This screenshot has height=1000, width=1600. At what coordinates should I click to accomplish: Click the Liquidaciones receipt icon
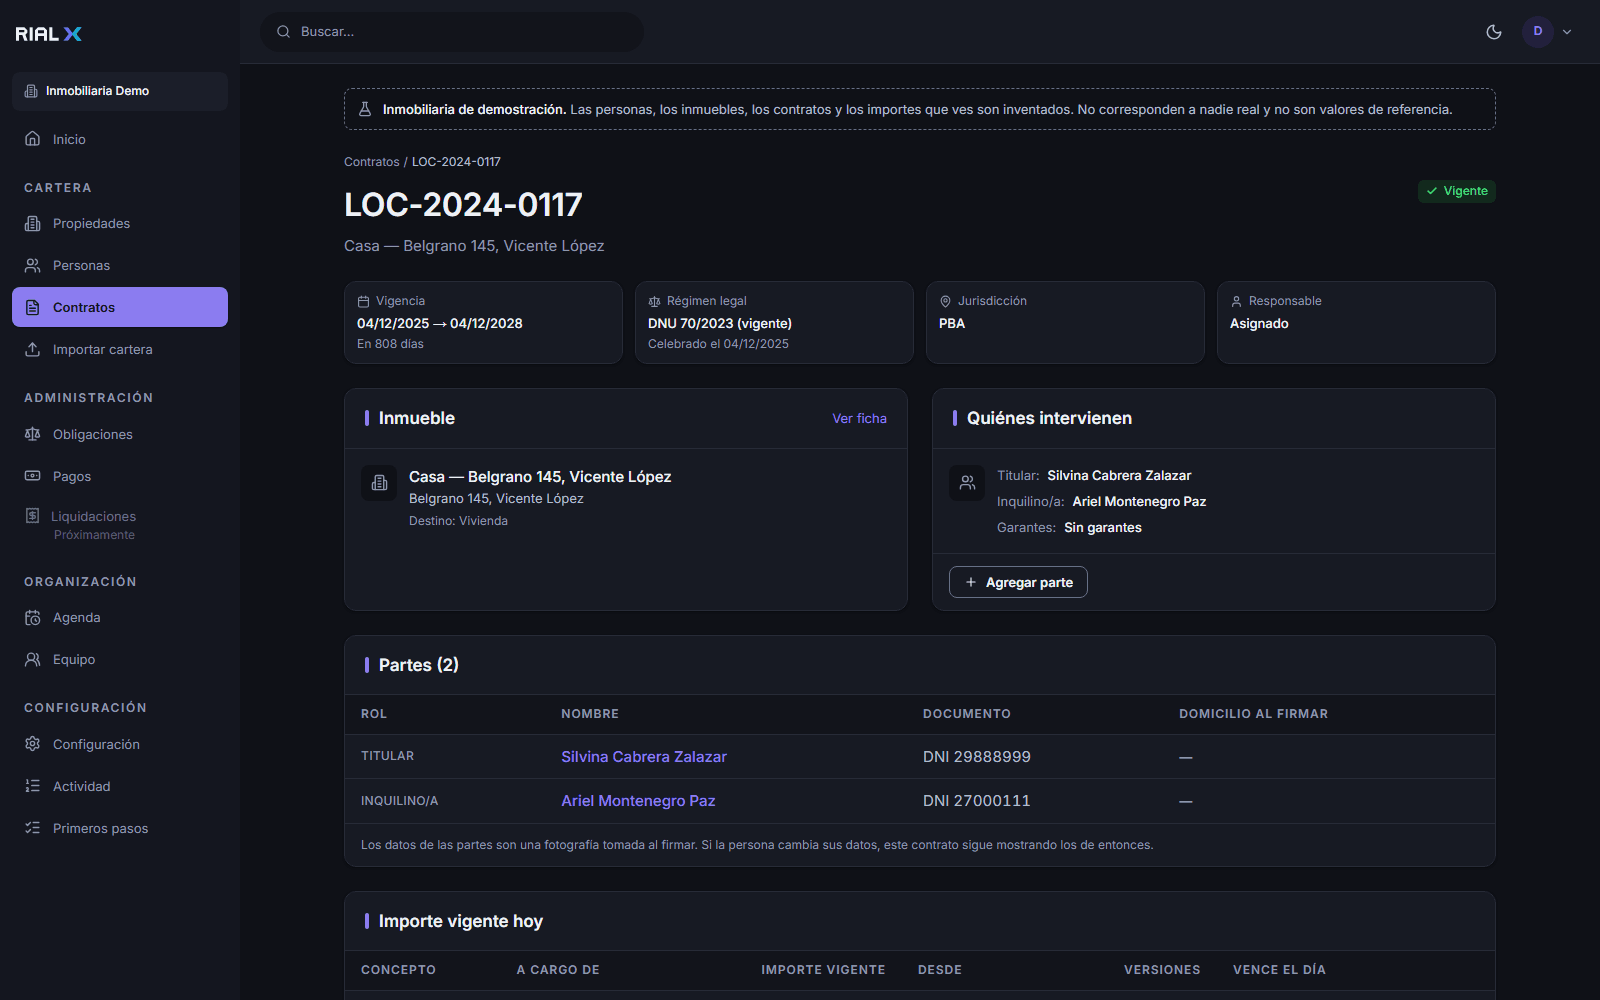pyautogui.click(x=33, y=516)
